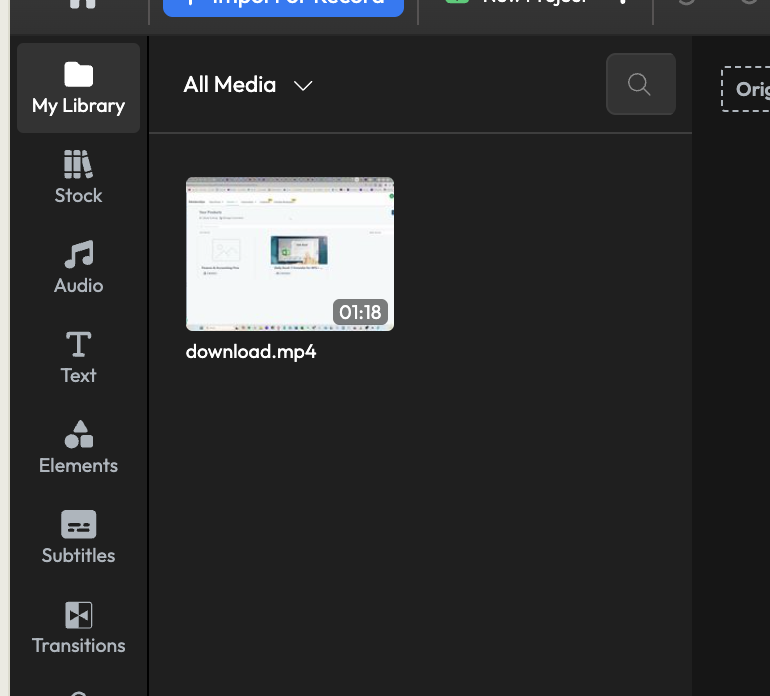Image resolution: width=770 pixels, height=696 pixels.
Task: Click the redo arrow in top bar
Action: (748, 3)
